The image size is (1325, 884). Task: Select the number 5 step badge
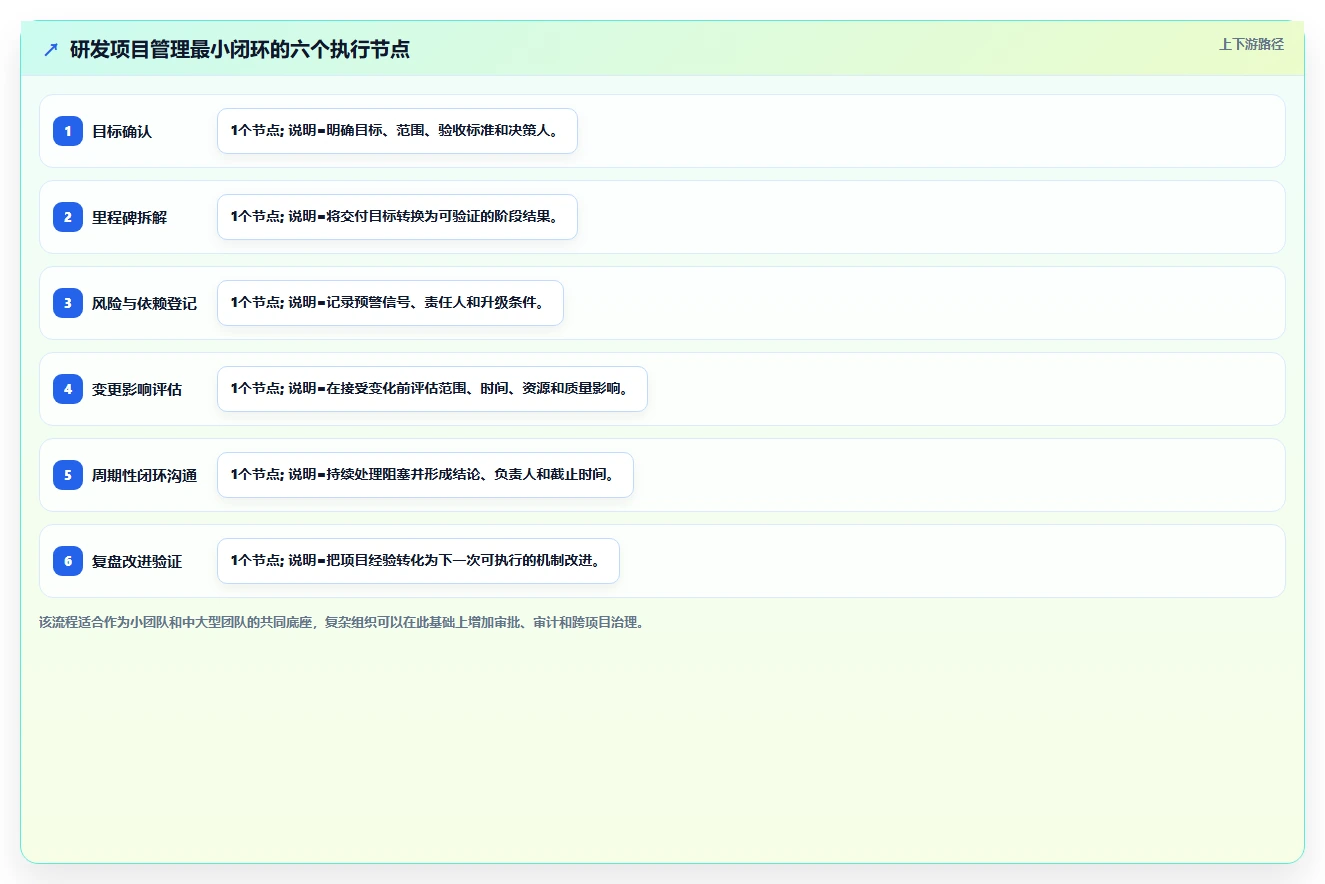coord(68,475)
